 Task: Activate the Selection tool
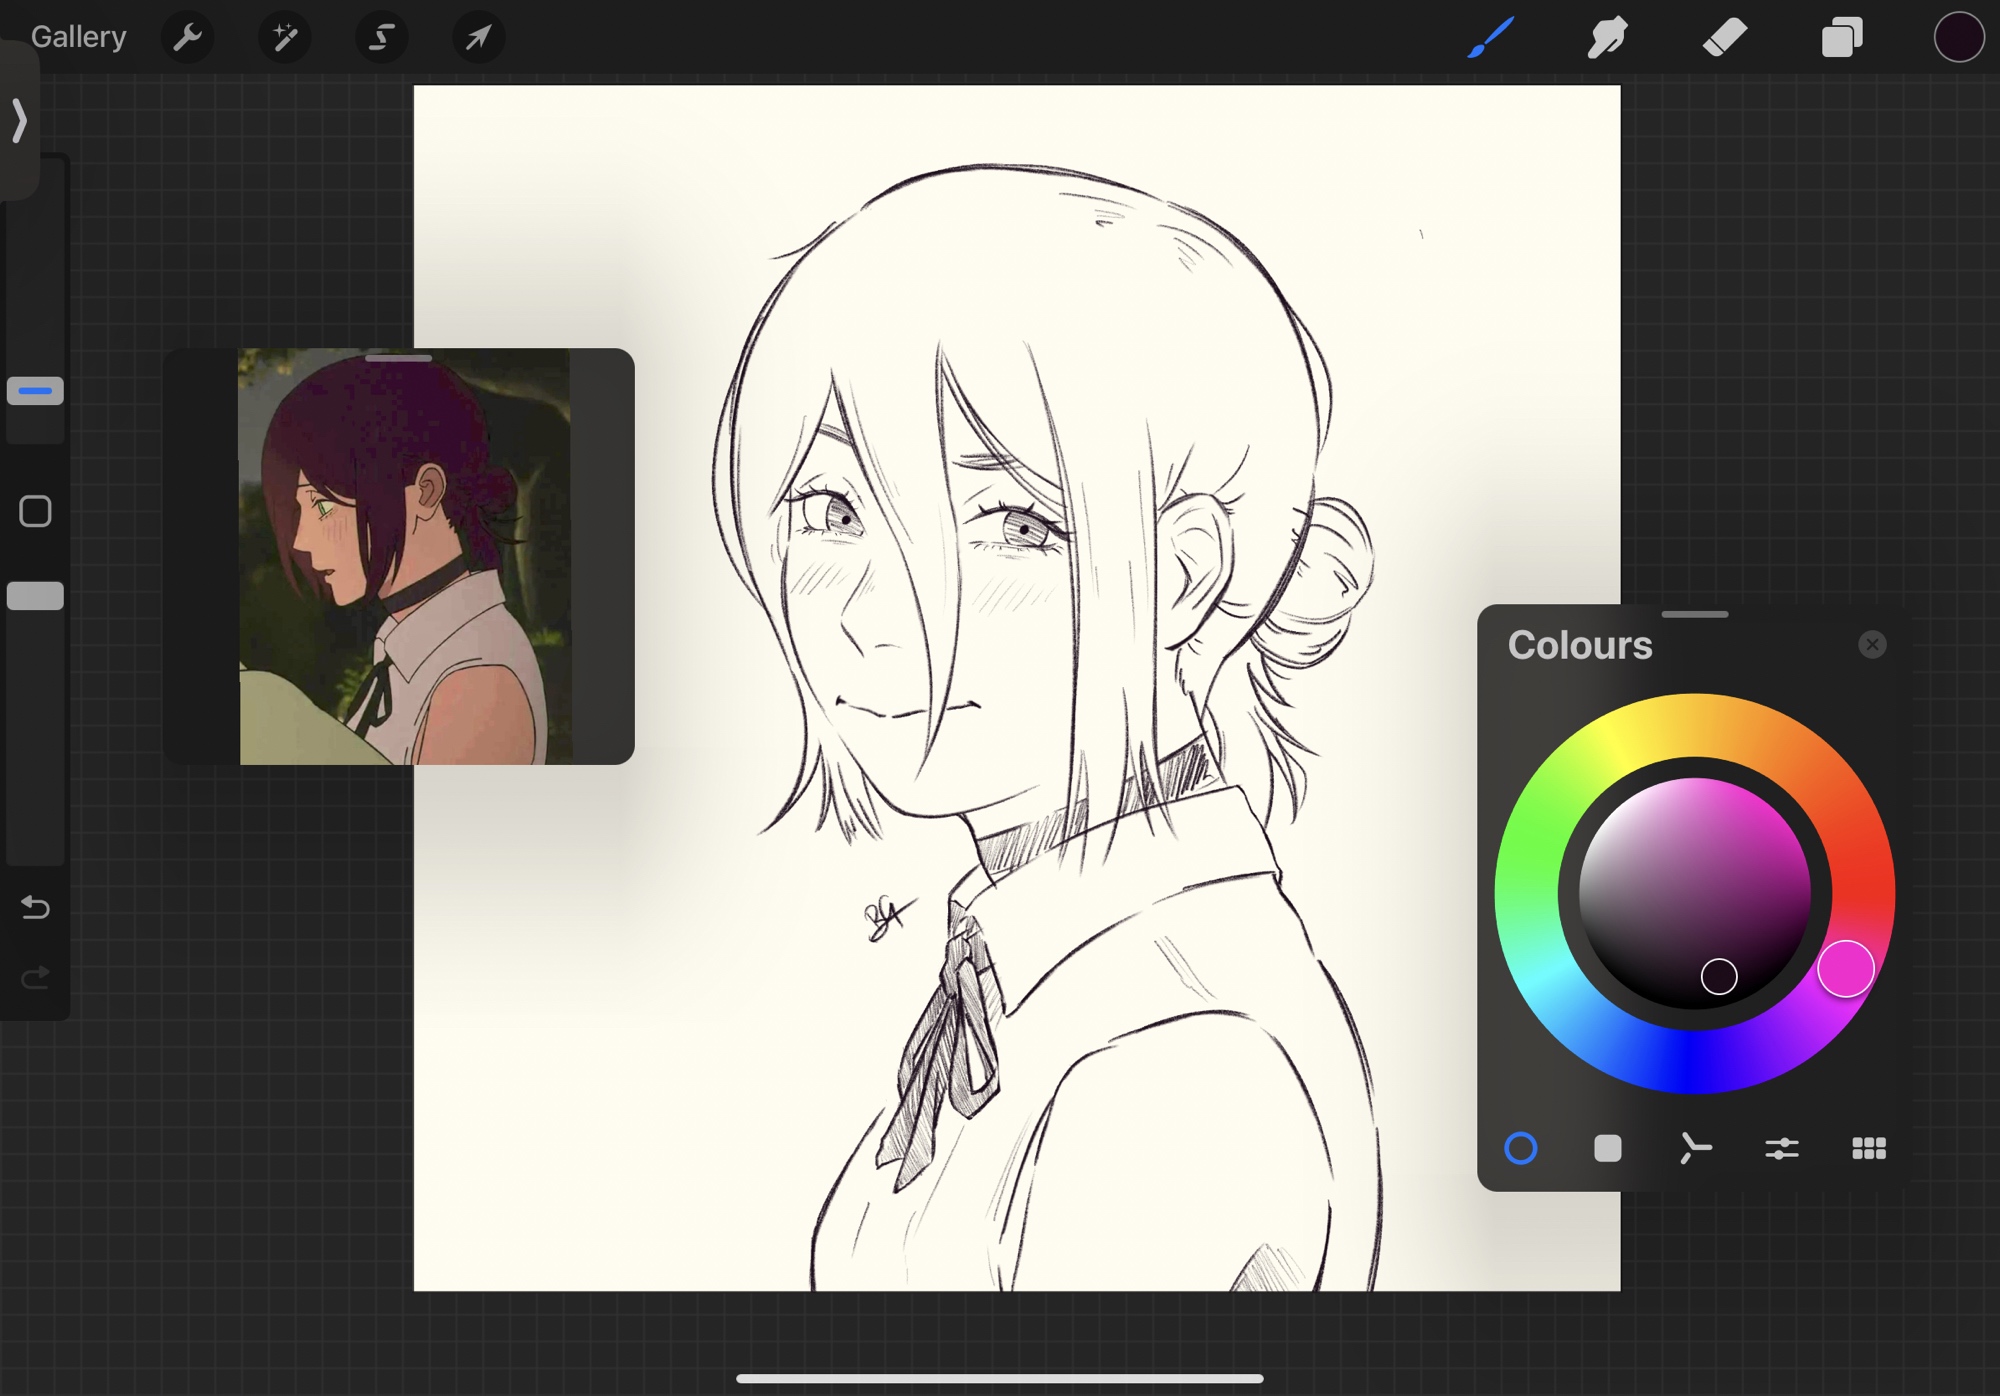(381, 38)
